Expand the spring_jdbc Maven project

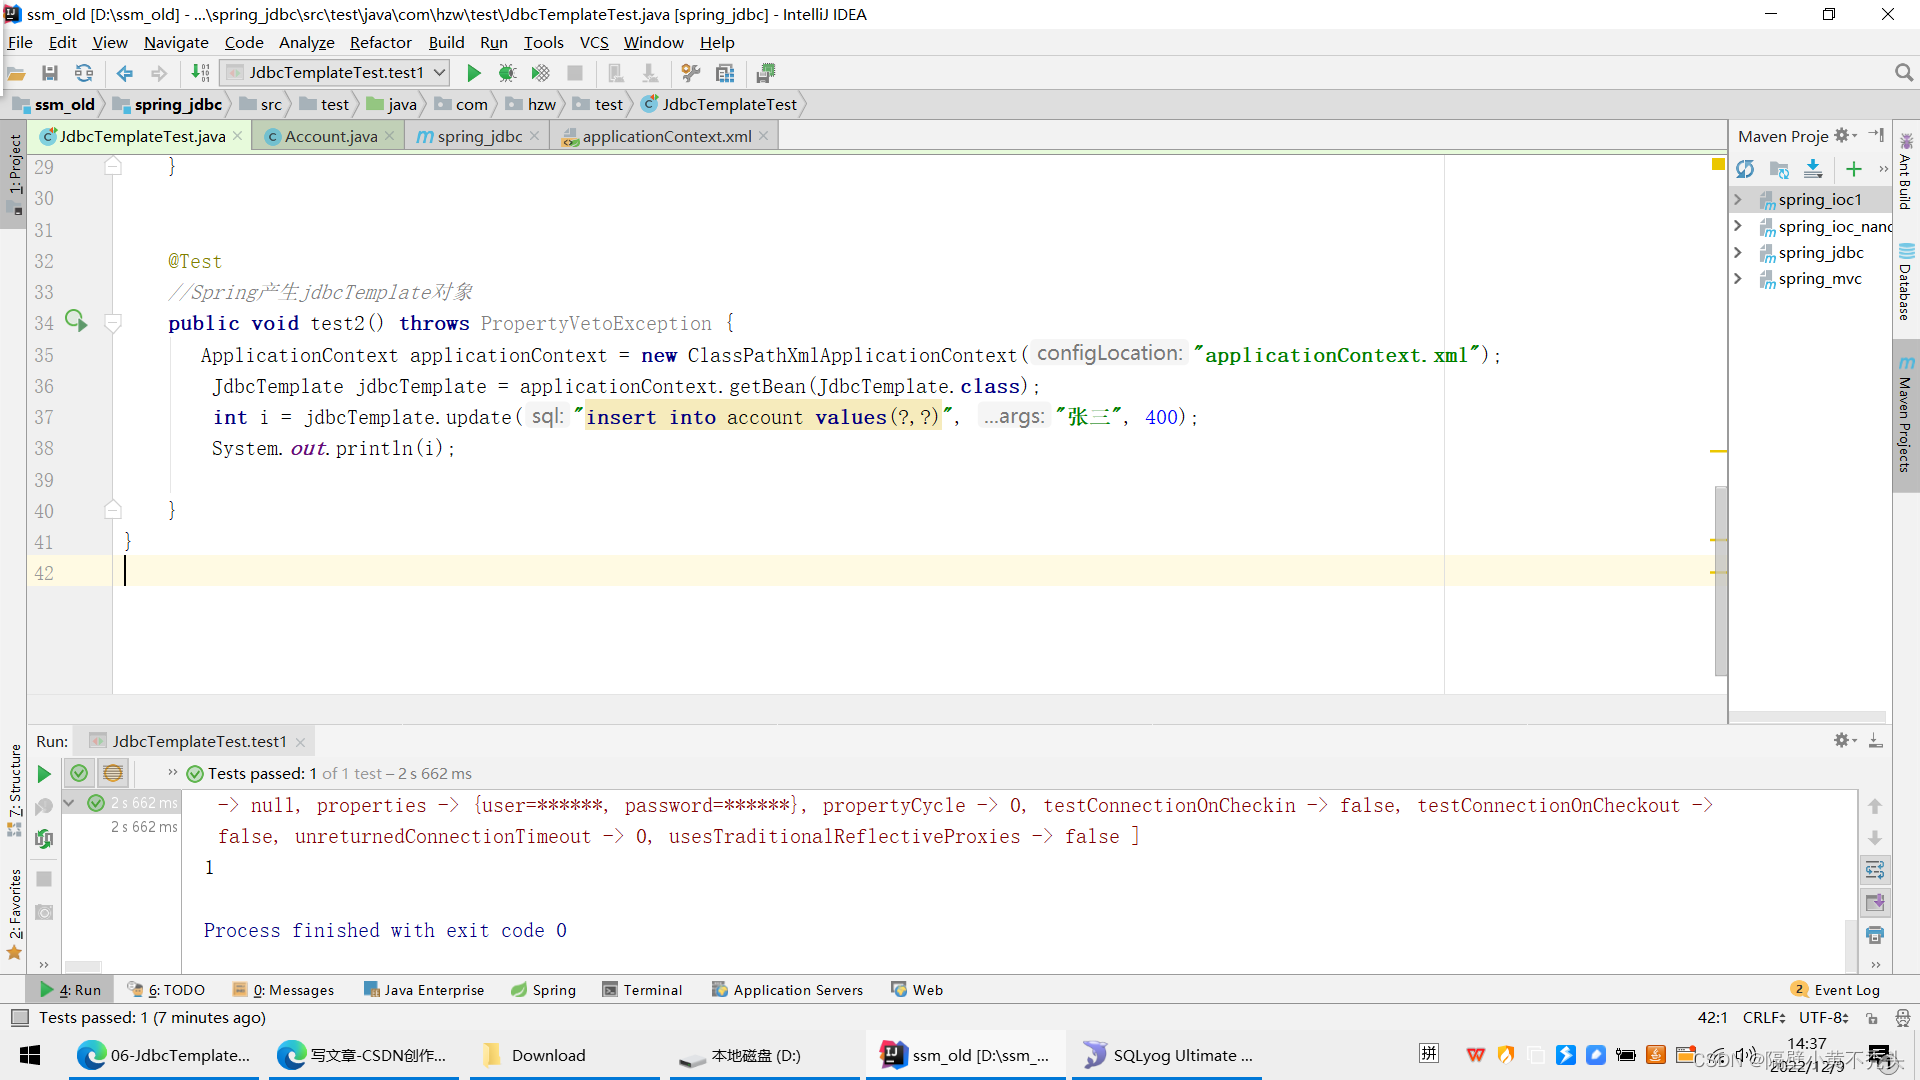(1738, 252)
